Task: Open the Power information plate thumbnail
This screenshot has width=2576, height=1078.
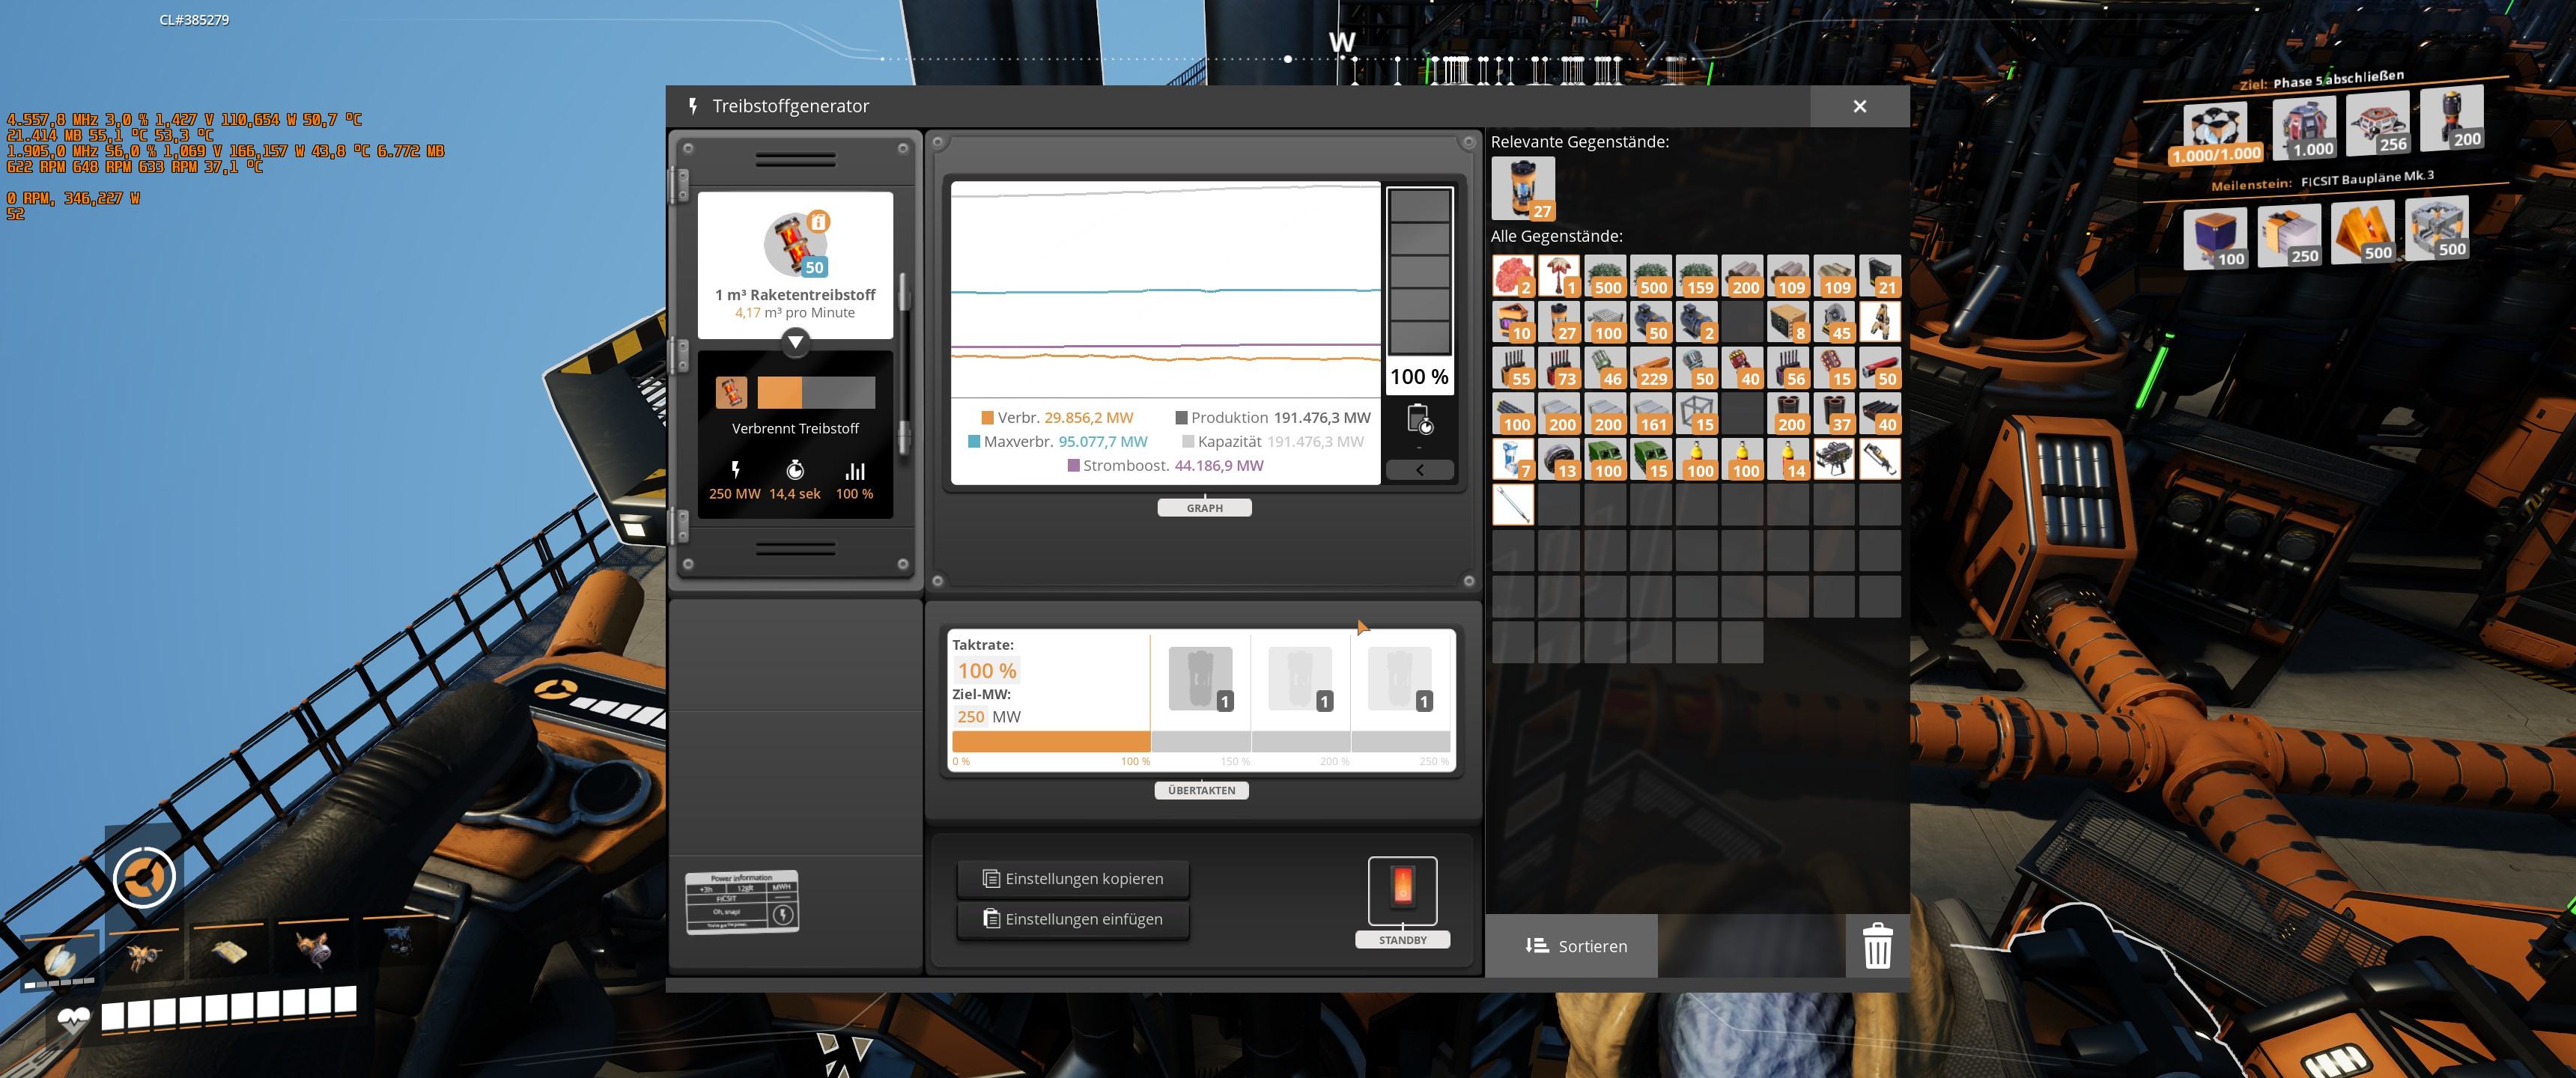Action: pyautogui.click(x=742, y=902)
